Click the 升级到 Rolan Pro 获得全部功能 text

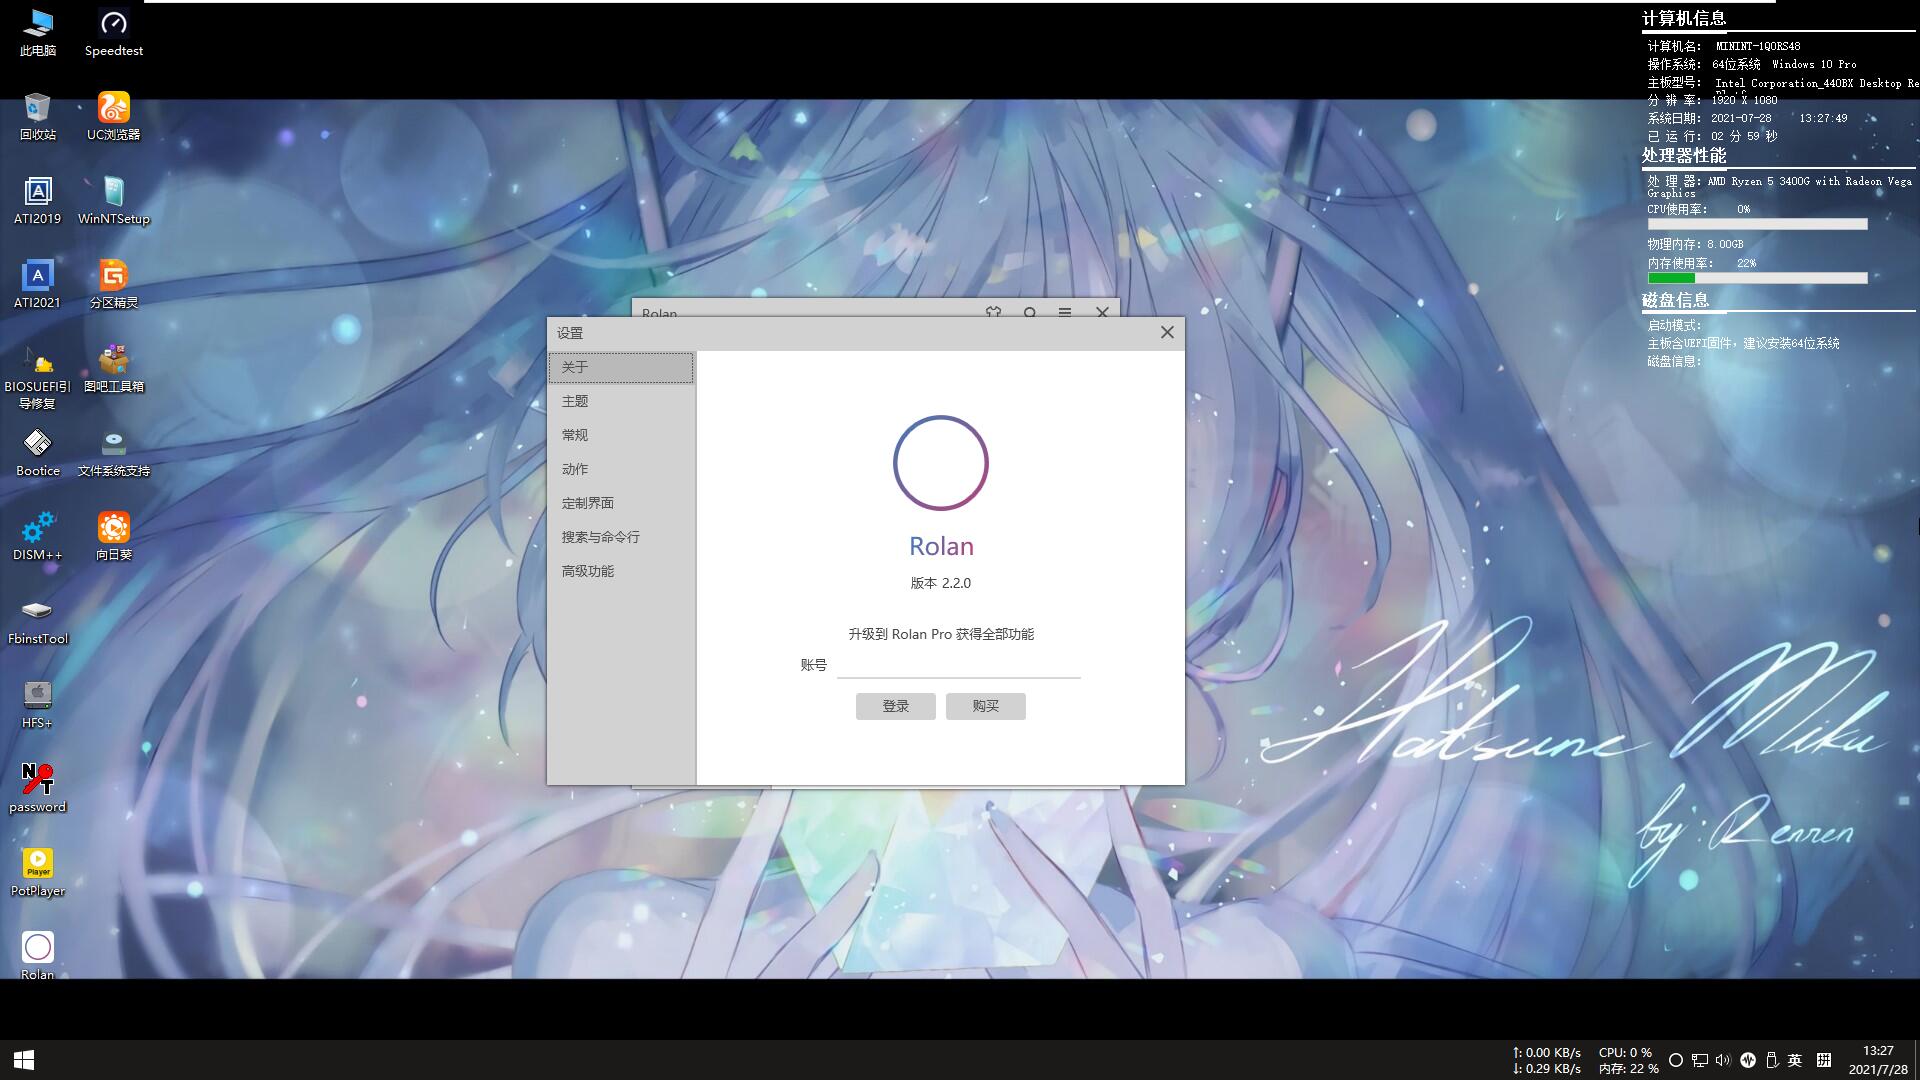pos(941,634)
